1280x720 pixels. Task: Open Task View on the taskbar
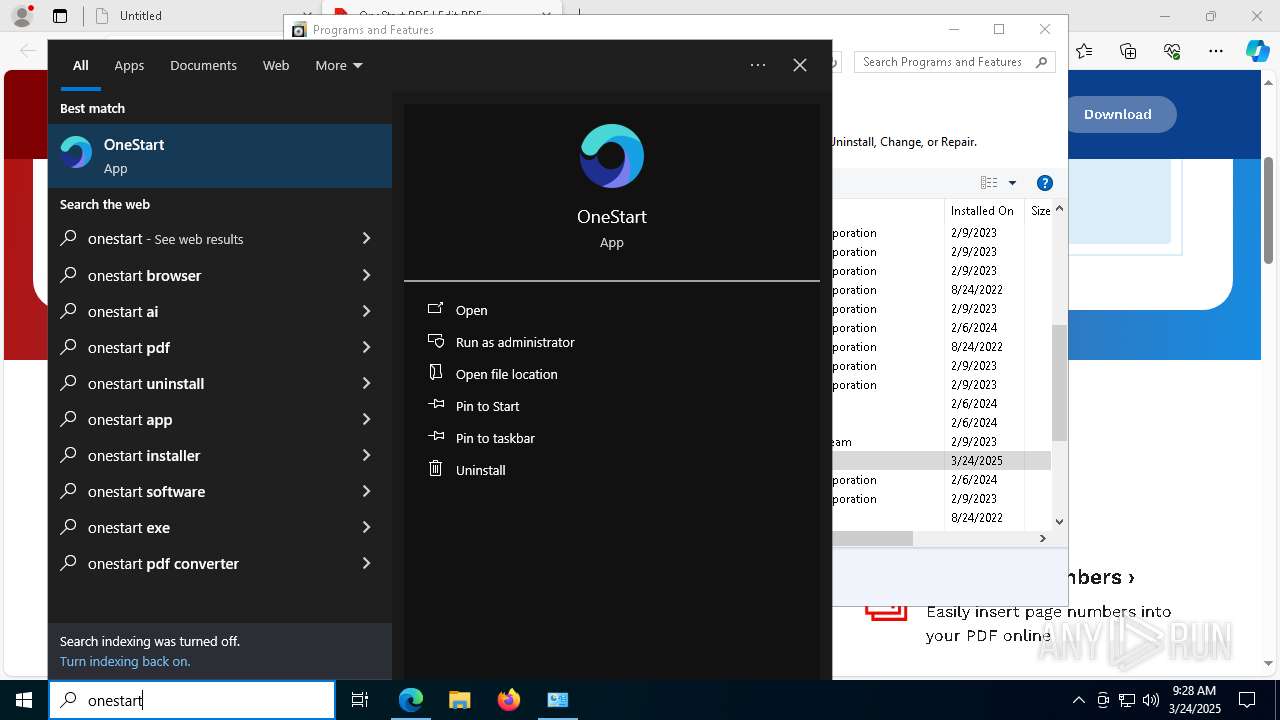pyautogui.click(x=360, y=700)
